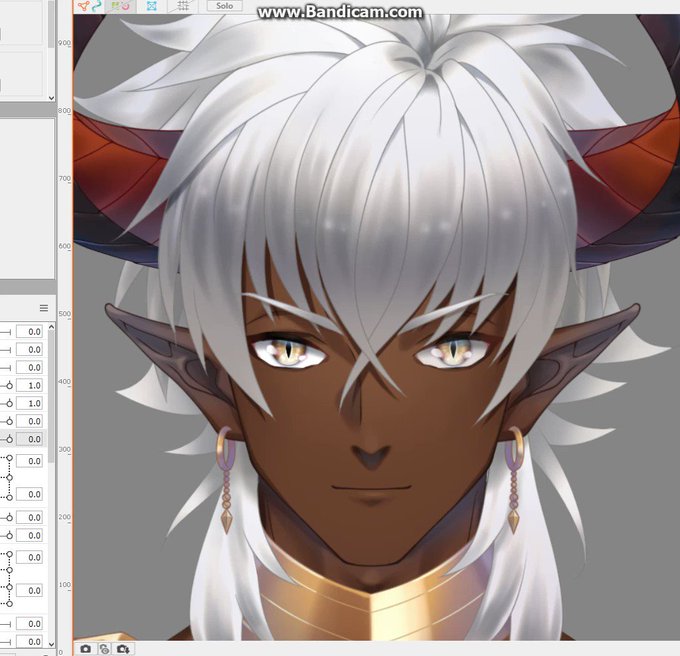Click the blue bounding box focus icon
Screen dimensions: 680x656
pos(152,6)
